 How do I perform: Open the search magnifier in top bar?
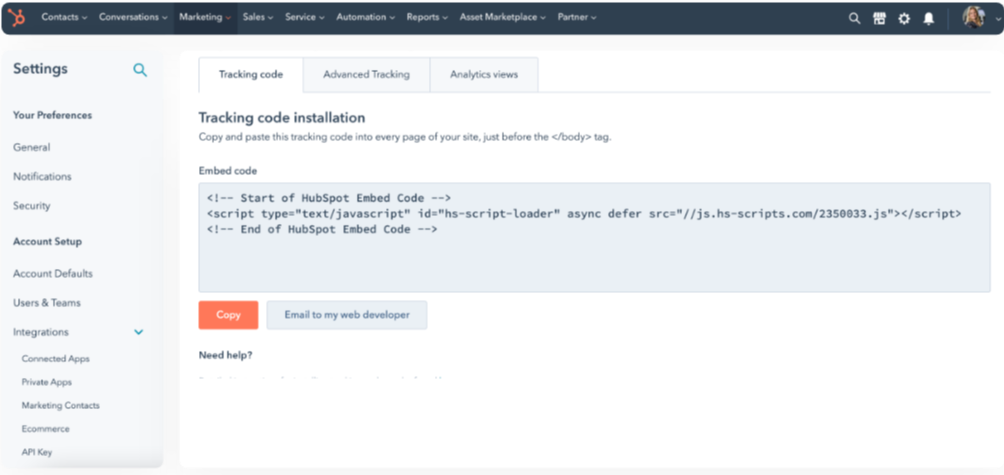coord(854,19)
